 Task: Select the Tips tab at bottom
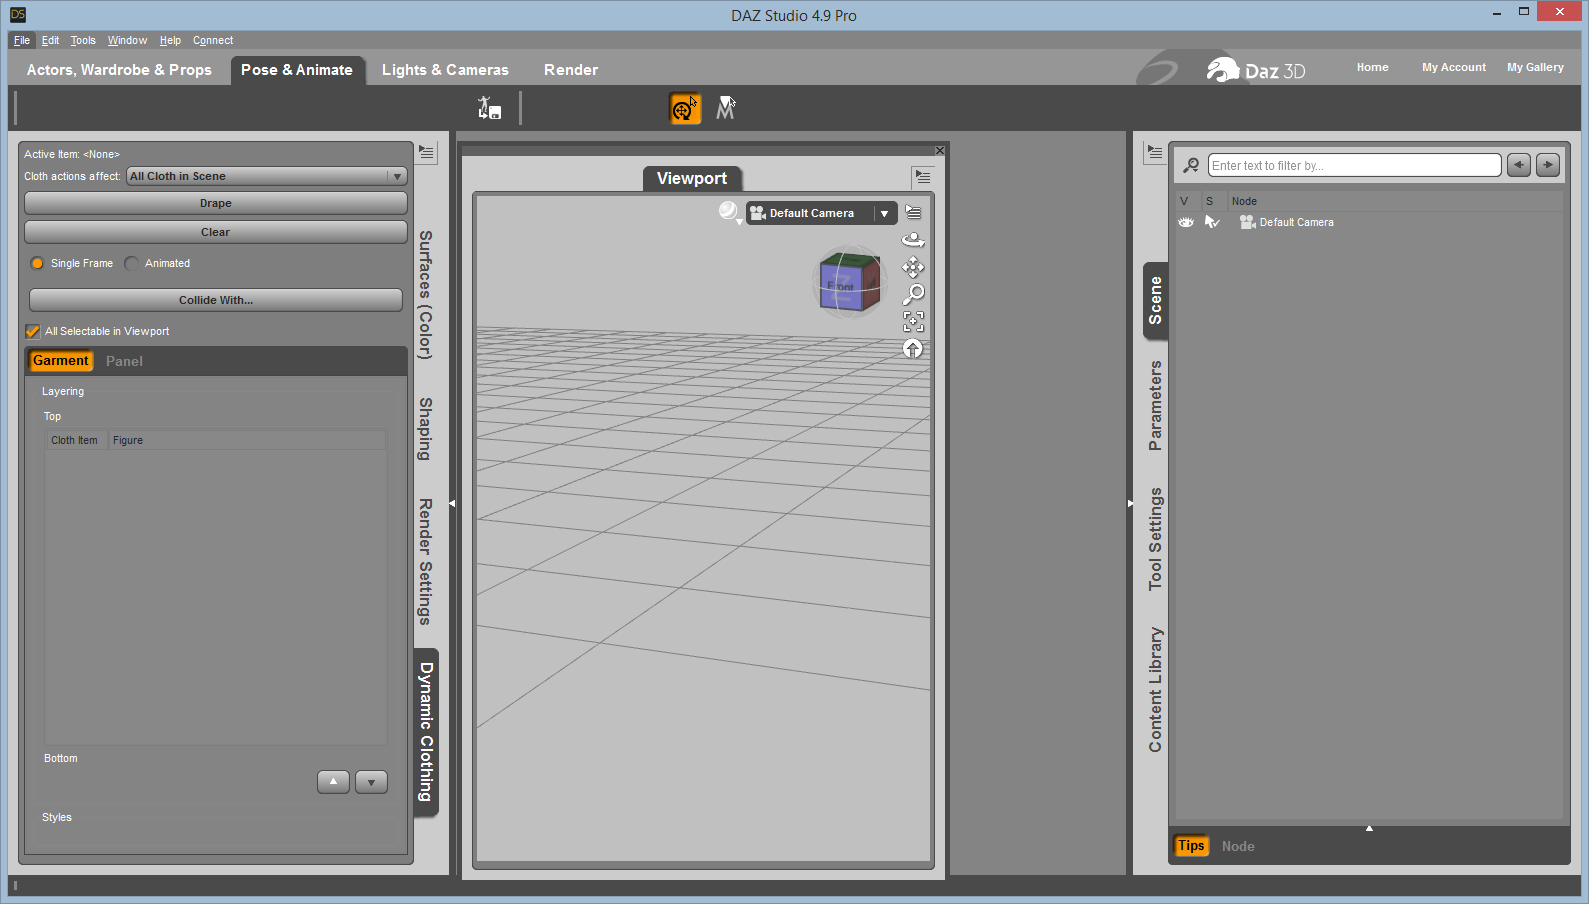pyautogui.click(x=1191, y=846)
